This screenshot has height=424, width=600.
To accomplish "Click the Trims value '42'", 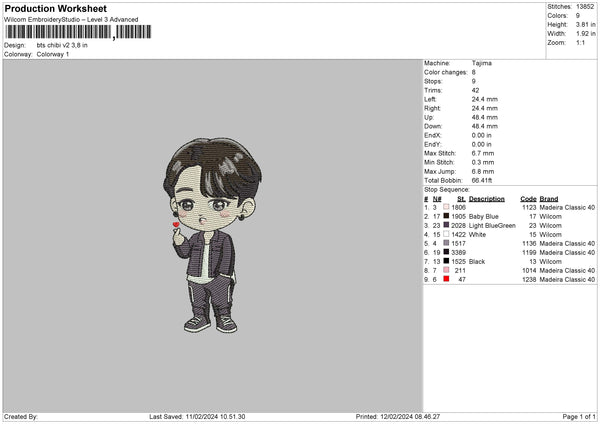I will click(475, 90).
